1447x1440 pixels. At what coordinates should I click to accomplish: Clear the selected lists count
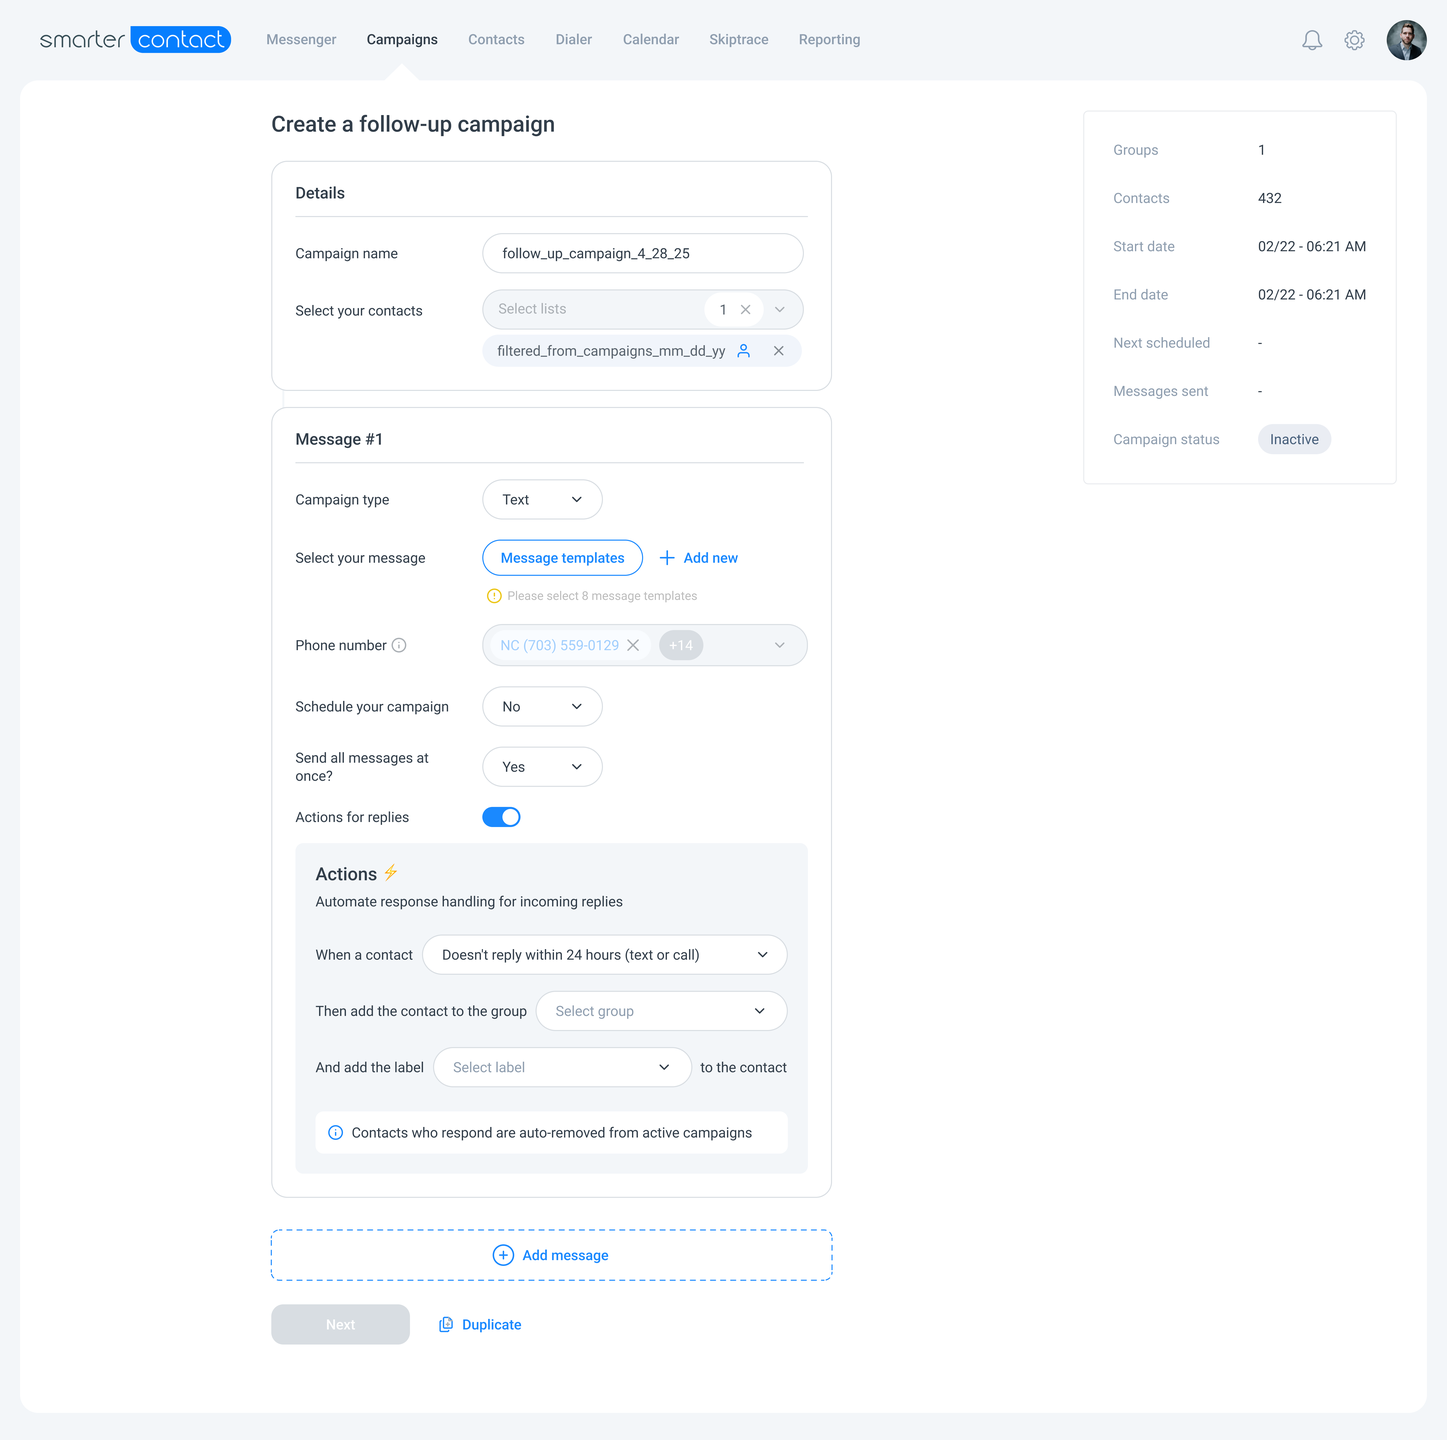click(x=745, y=310)
